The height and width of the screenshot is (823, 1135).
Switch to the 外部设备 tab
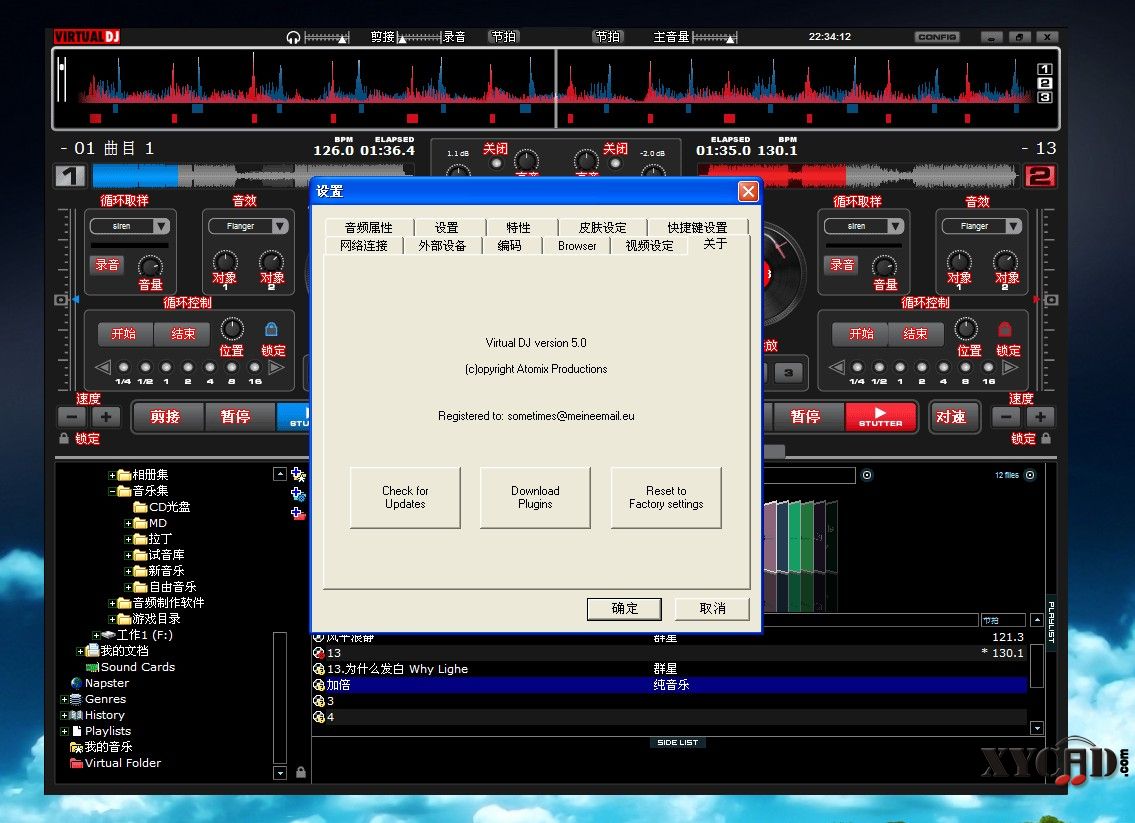442,245
